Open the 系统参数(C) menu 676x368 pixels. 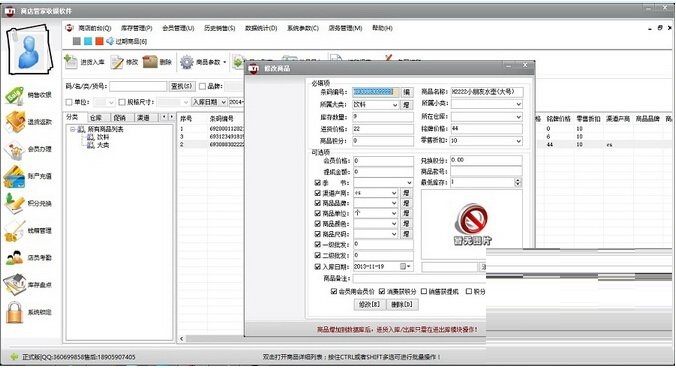click(303, 28)
